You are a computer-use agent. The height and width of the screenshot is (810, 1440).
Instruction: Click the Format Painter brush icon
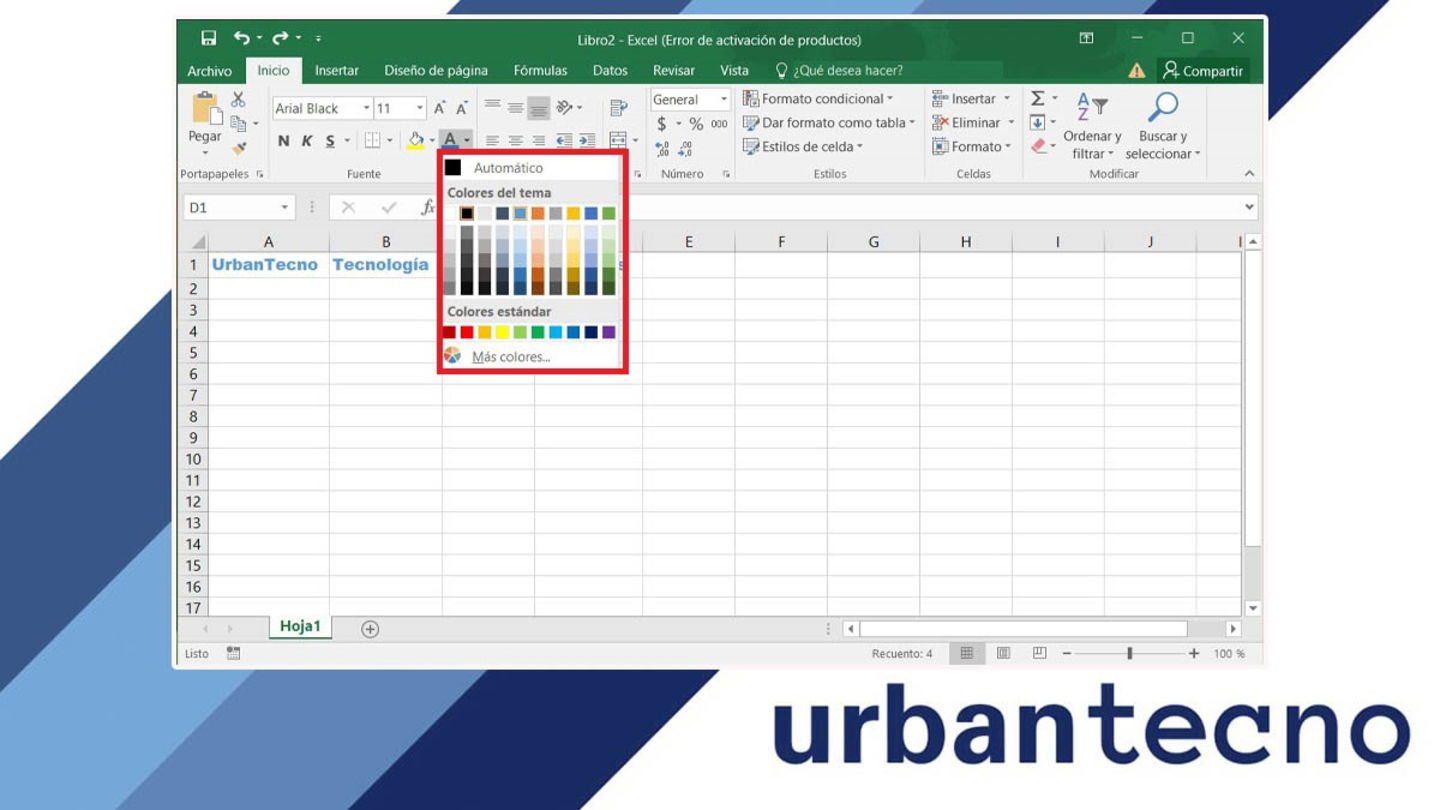coord(239,148)
